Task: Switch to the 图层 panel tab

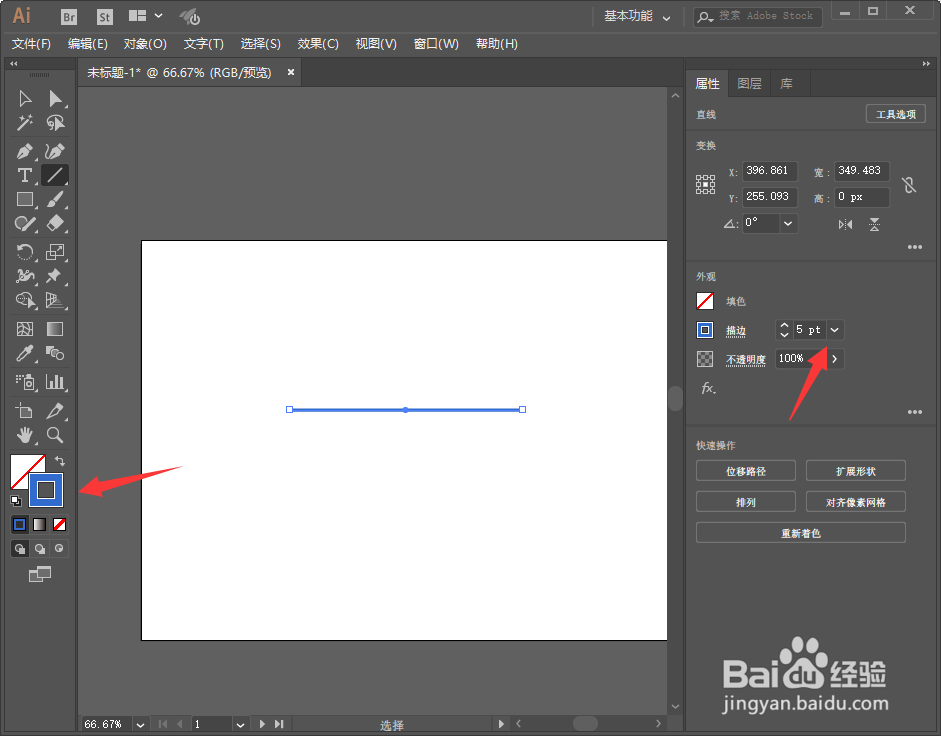Action: click(x=750, y=83)
